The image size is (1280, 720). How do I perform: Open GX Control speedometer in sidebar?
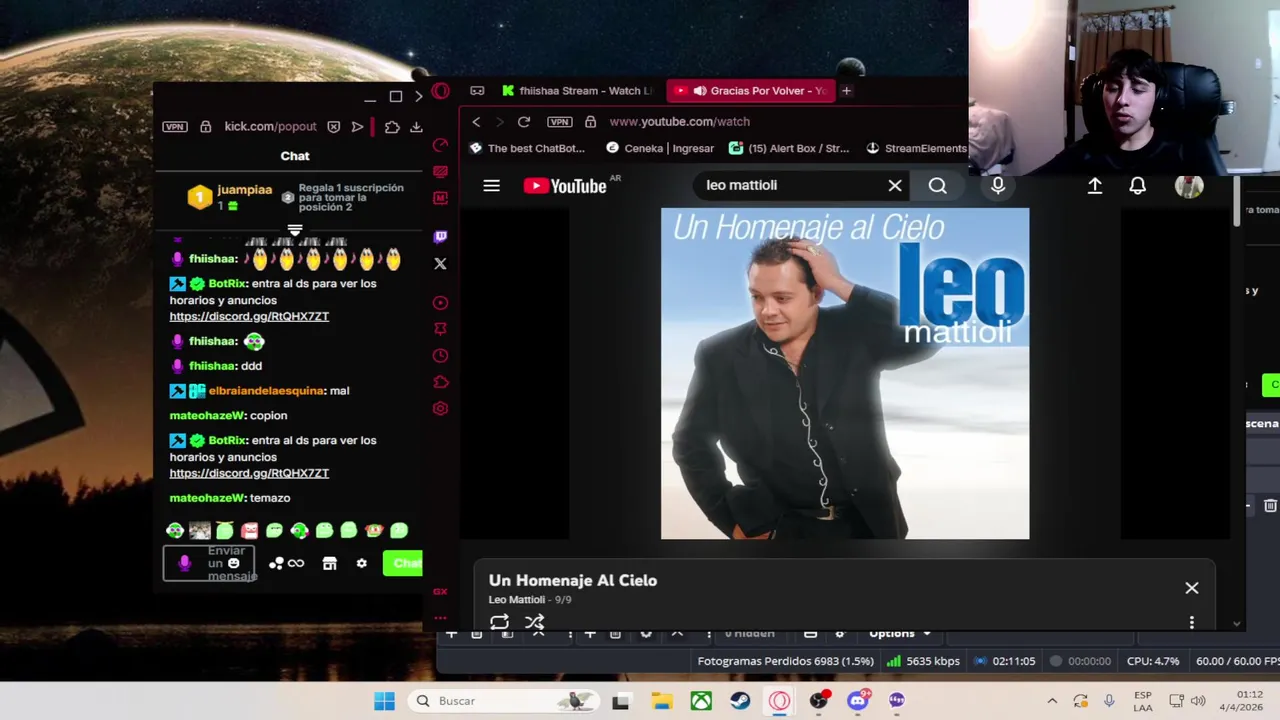[440, 145]
